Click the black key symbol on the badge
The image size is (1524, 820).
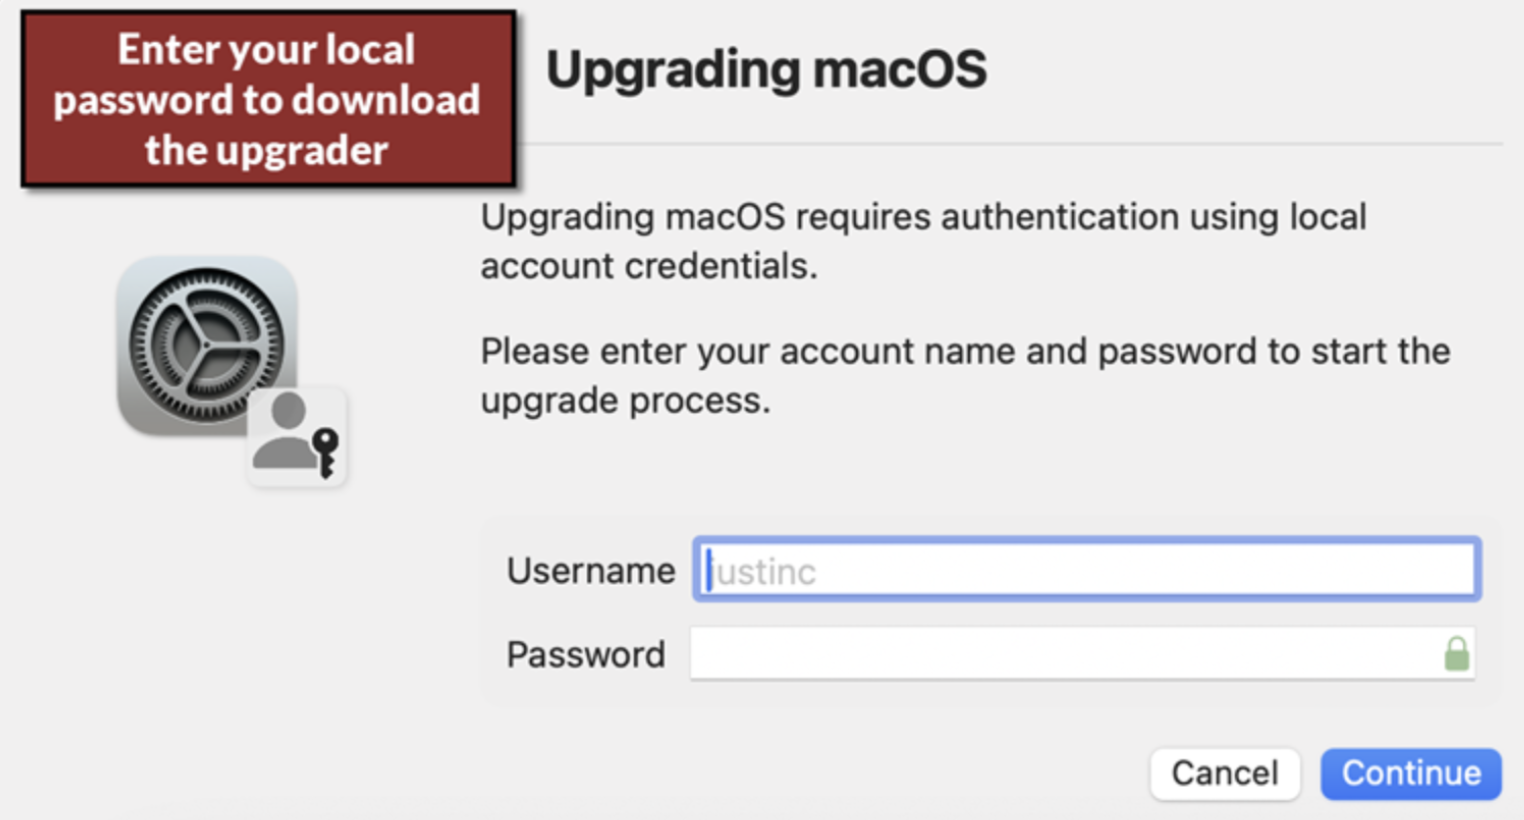(x=326, y=451)
